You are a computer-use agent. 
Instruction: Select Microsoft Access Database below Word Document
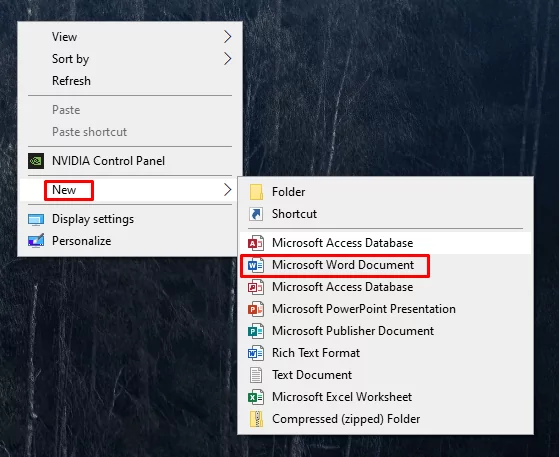385,287
